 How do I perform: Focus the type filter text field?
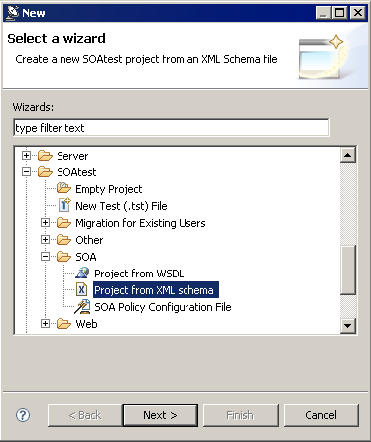[x=171, y=128]
